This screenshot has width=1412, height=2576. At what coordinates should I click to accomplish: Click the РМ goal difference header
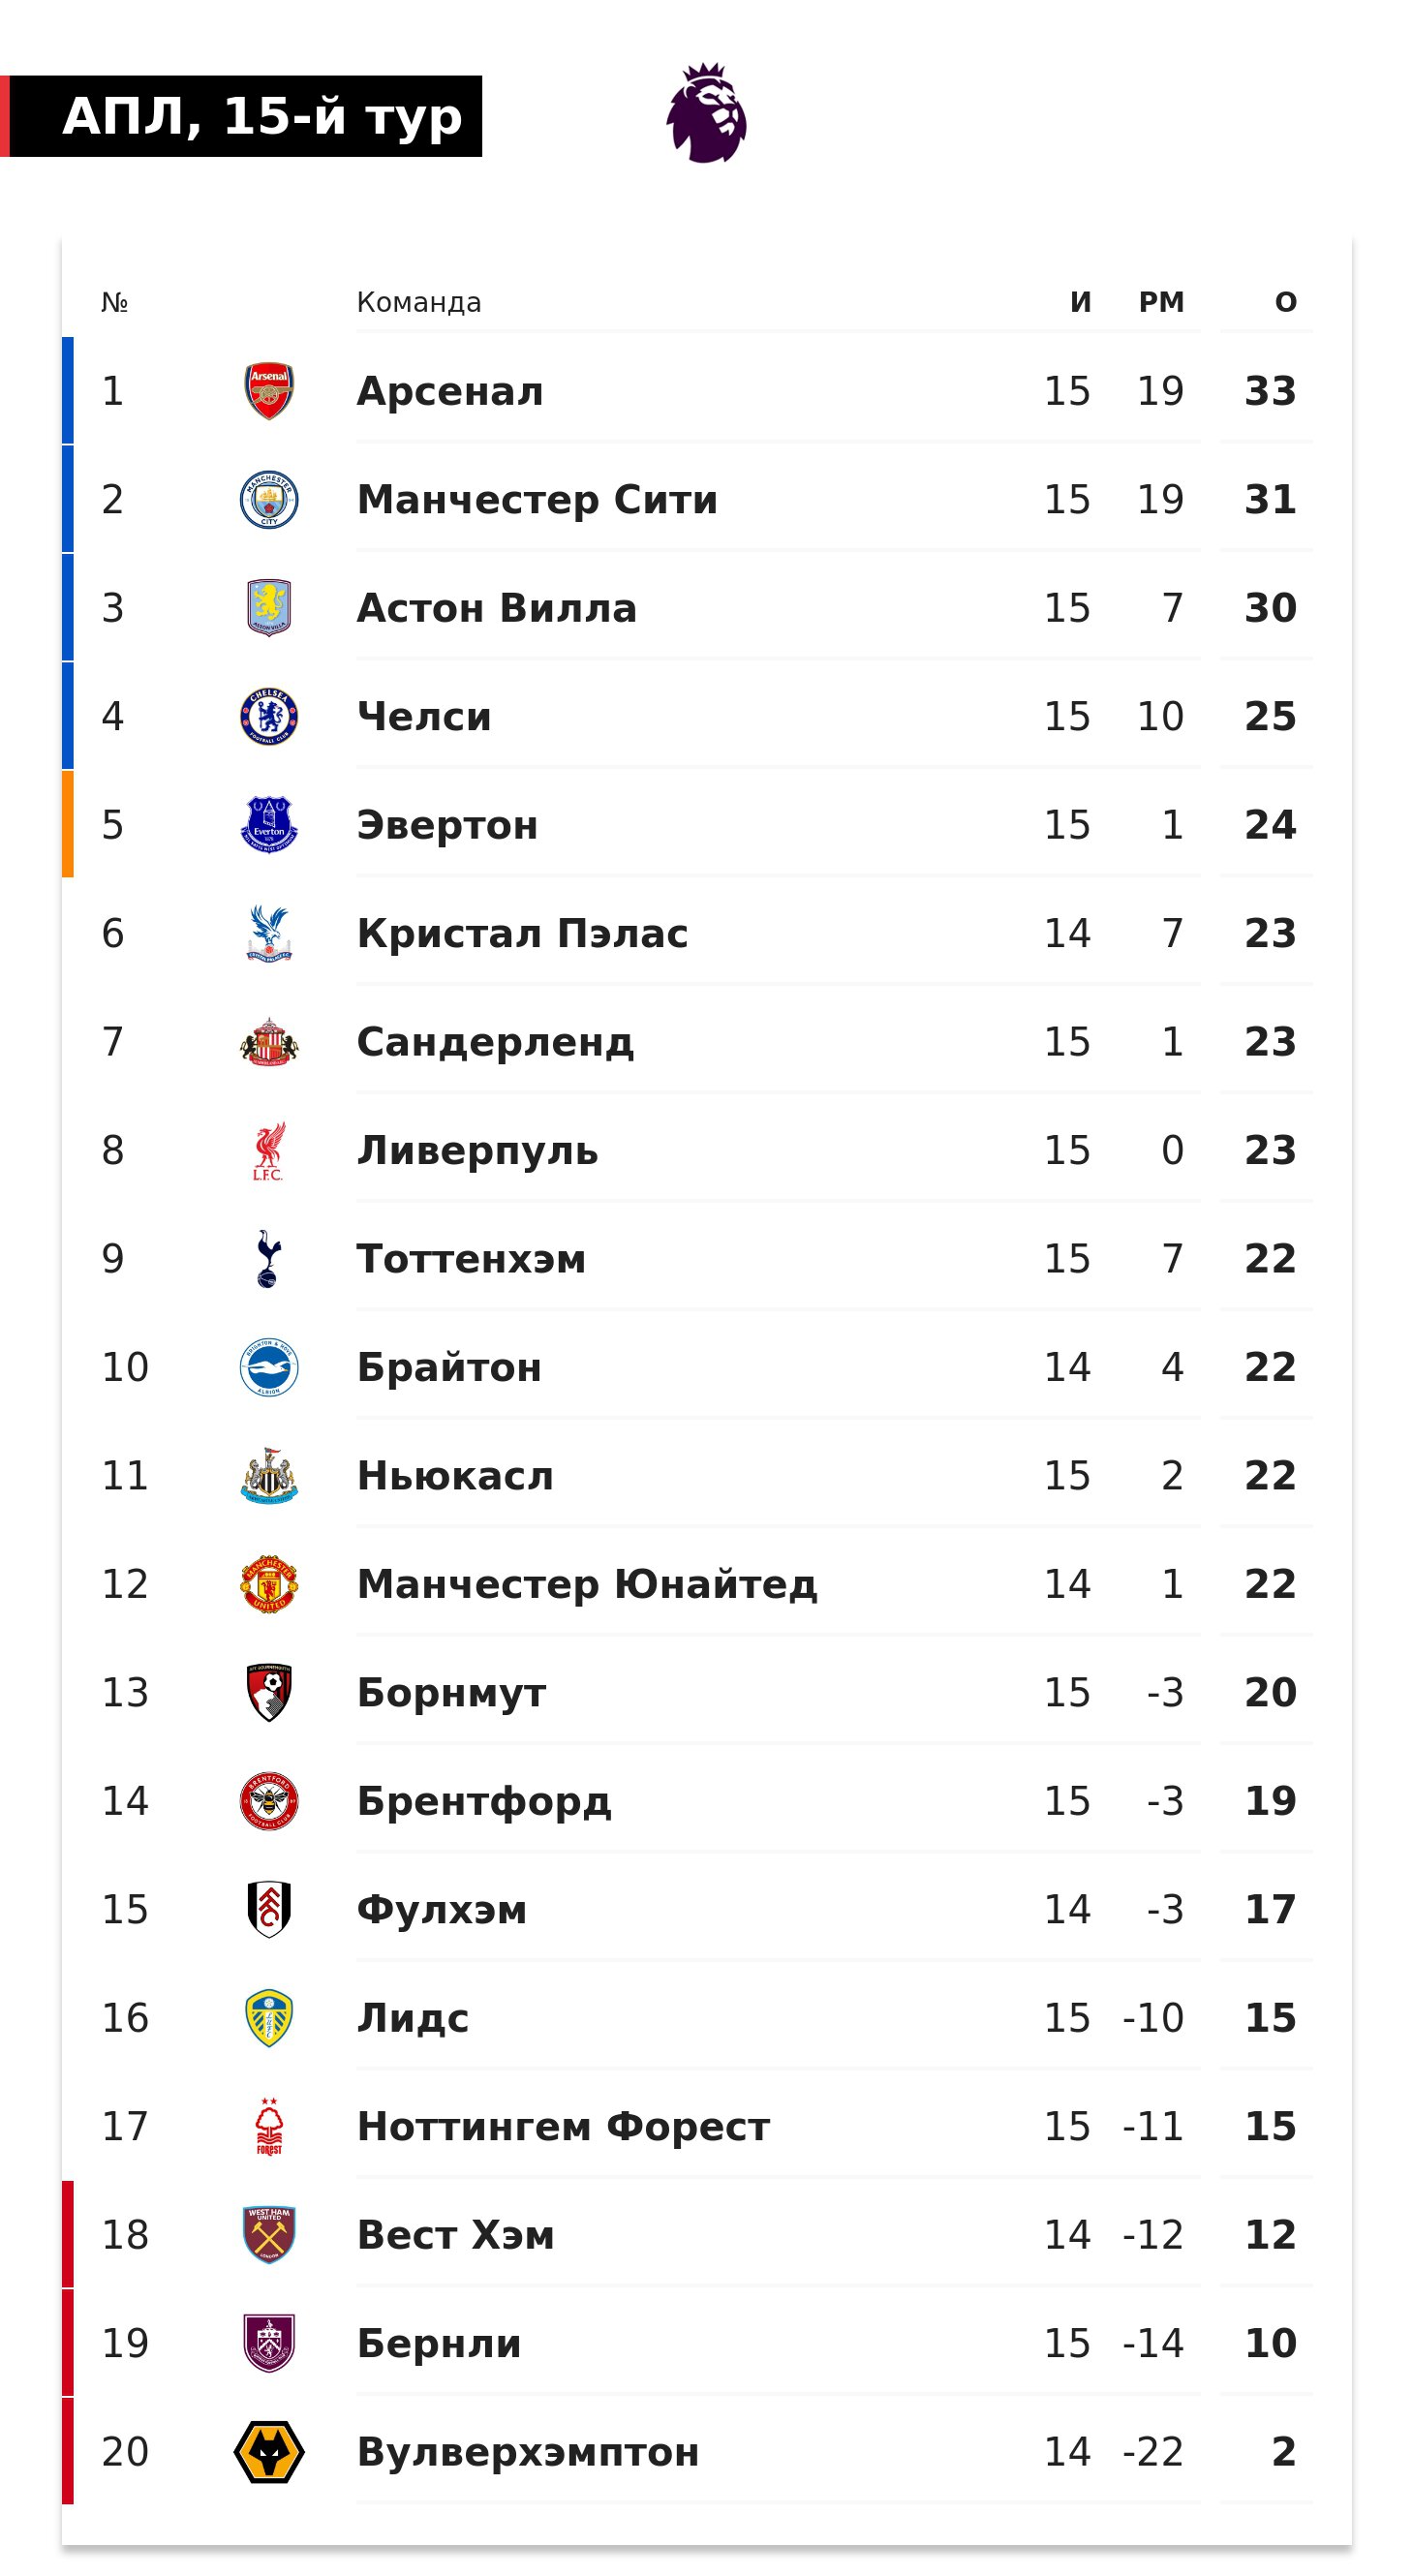point(1161,302)
